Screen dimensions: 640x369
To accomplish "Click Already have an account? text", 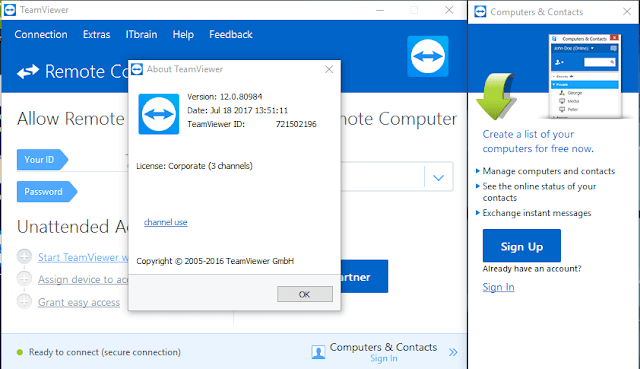I will point(532,269).
